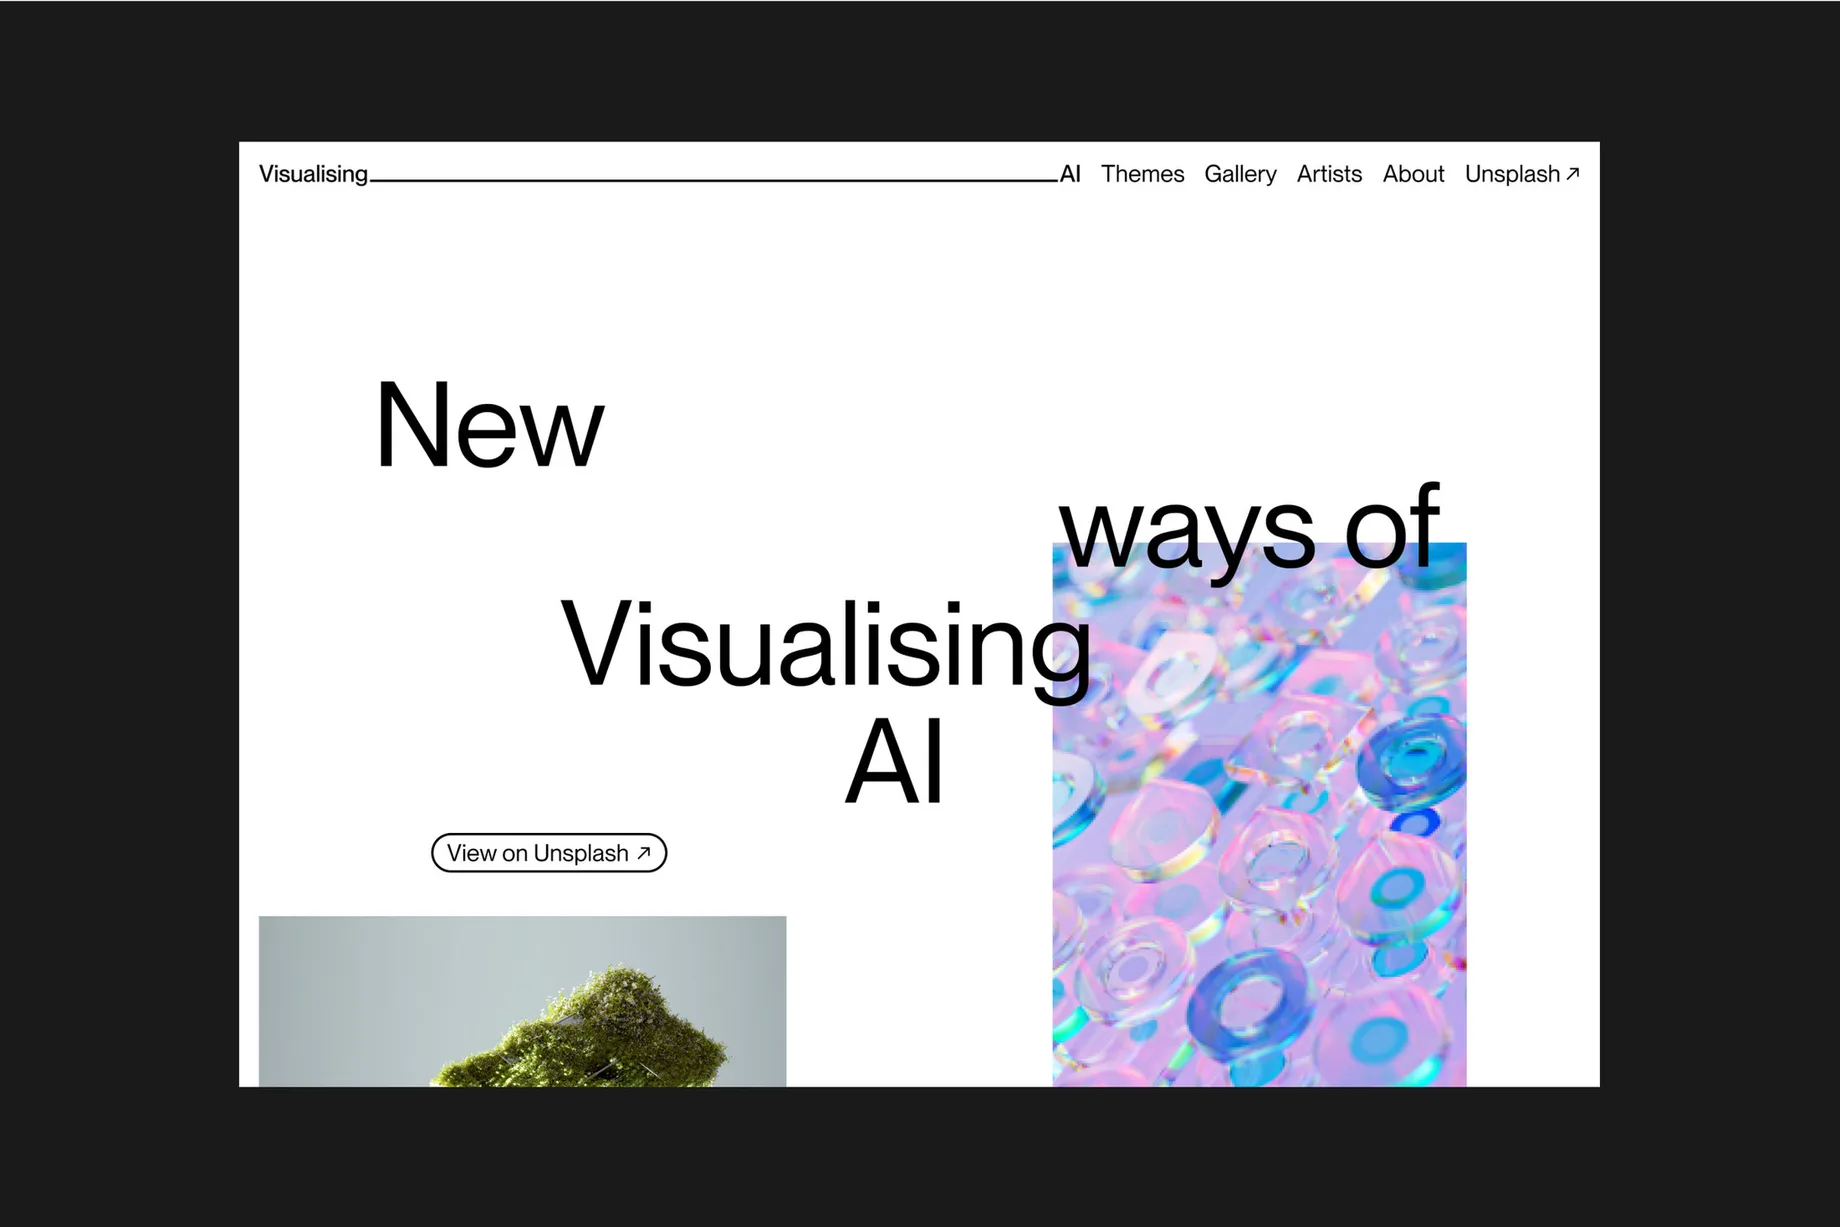The width and height of the screenshot is (1840, 1227).
Task: Click the arrow icon beside Unsplash in header
Action: (1573, 174)
